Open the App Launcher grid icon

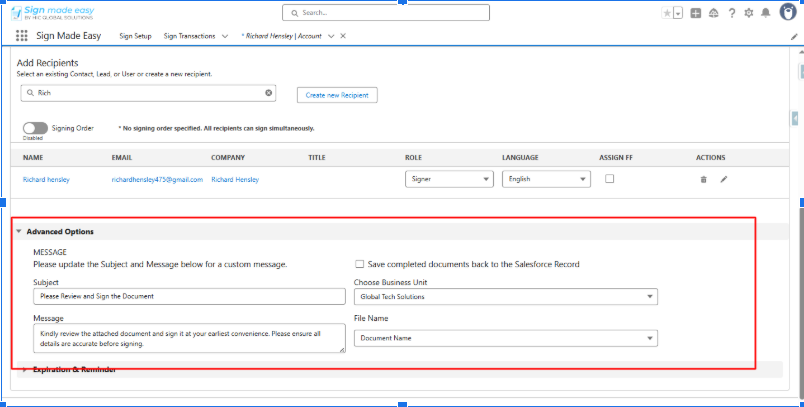[x=22, y=35]
